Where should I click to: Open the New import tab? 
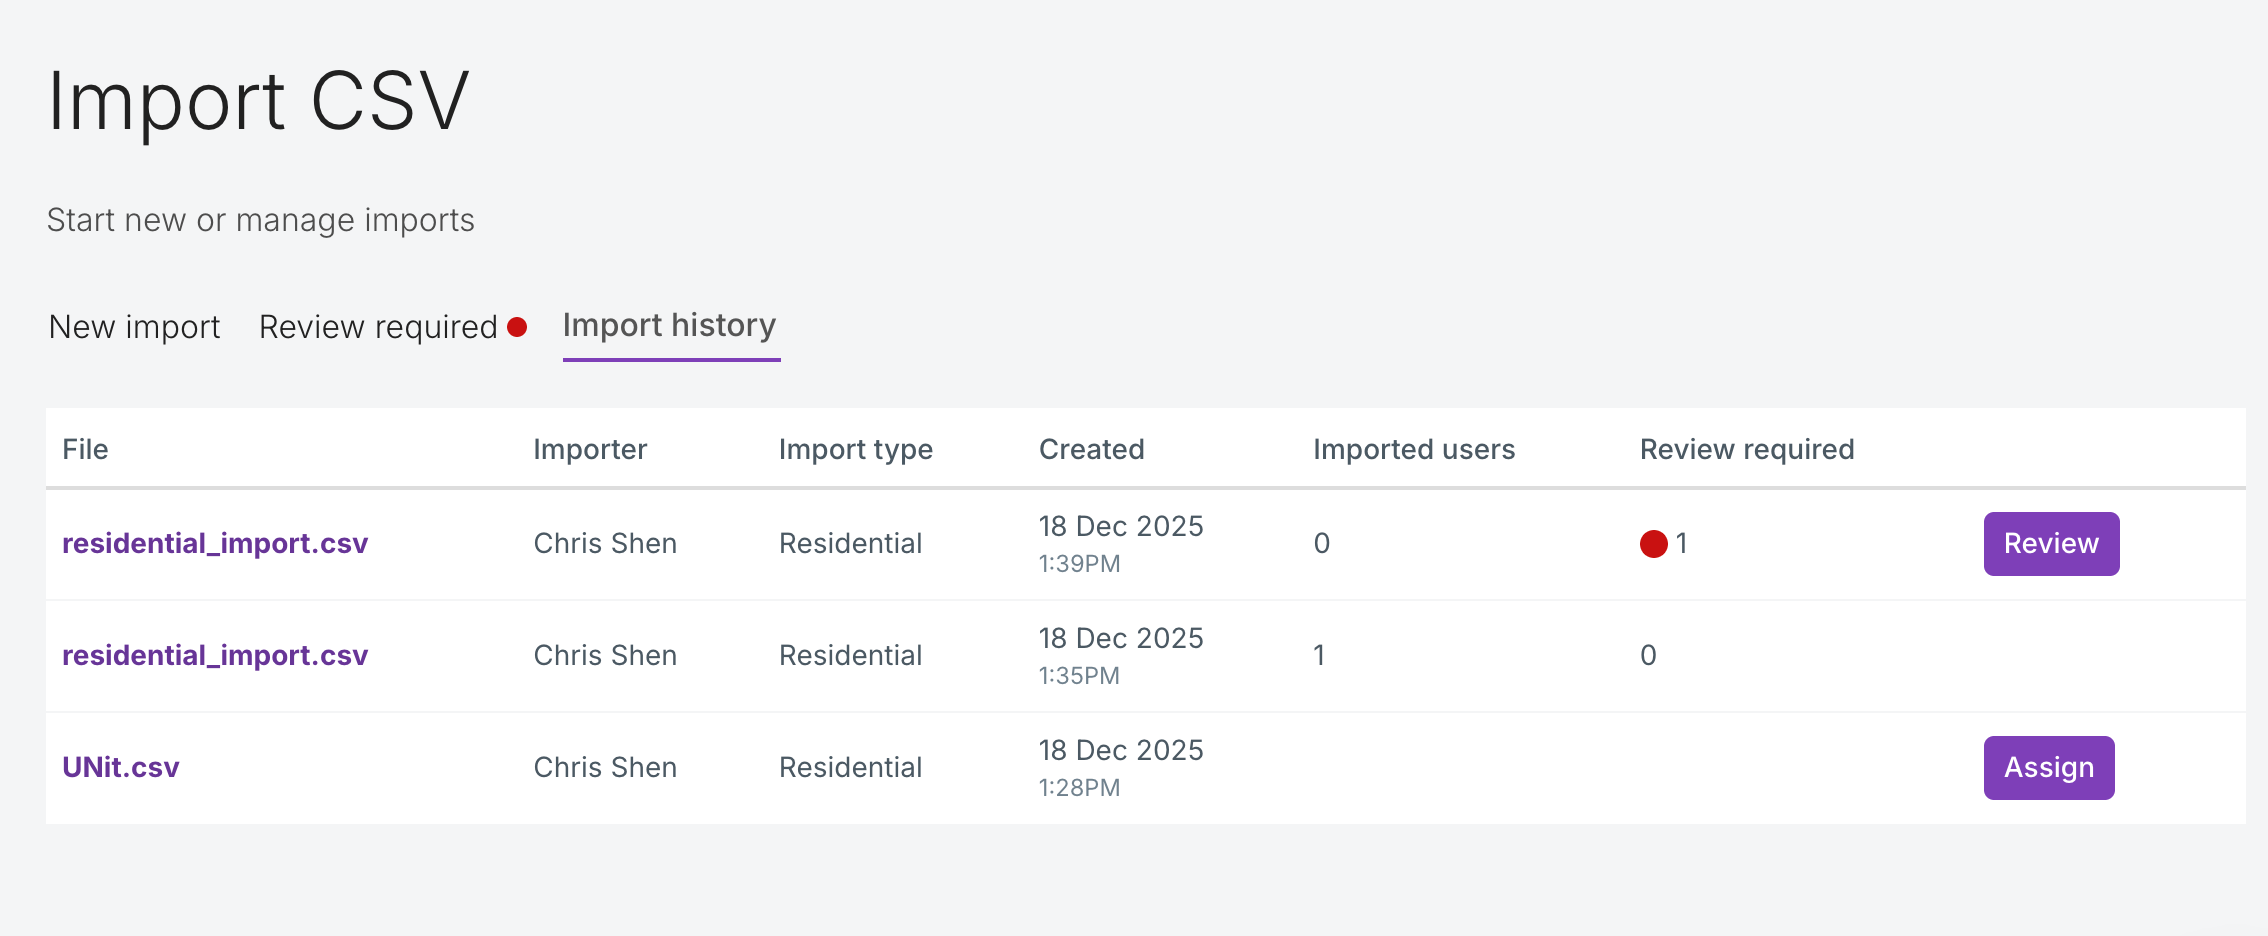[x=134, y=327]
